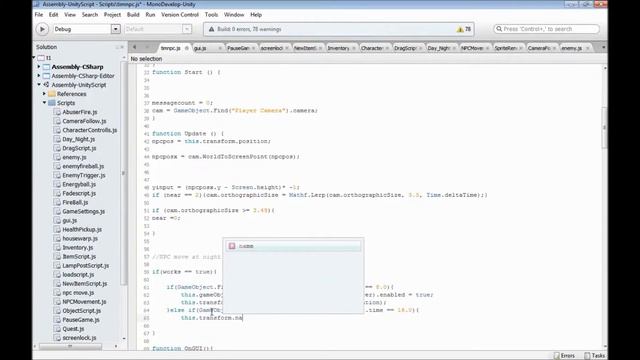Screen dimensions: 640x360
Task: Open the Help menu
Action: (x=256, y=15)
